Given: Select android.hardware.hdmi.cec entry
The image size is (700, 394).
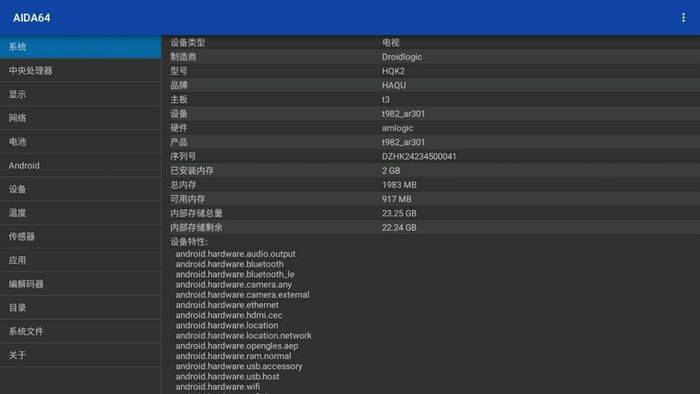Looking at the screenshot, I should pyautogui.click(x=229, y=315).
